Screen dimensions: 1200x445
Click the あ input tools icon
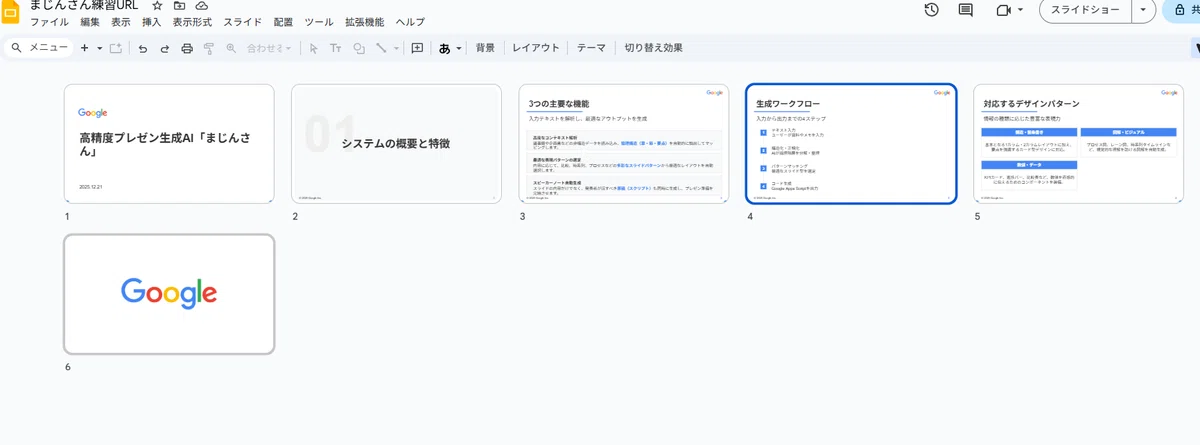[445, 48]
